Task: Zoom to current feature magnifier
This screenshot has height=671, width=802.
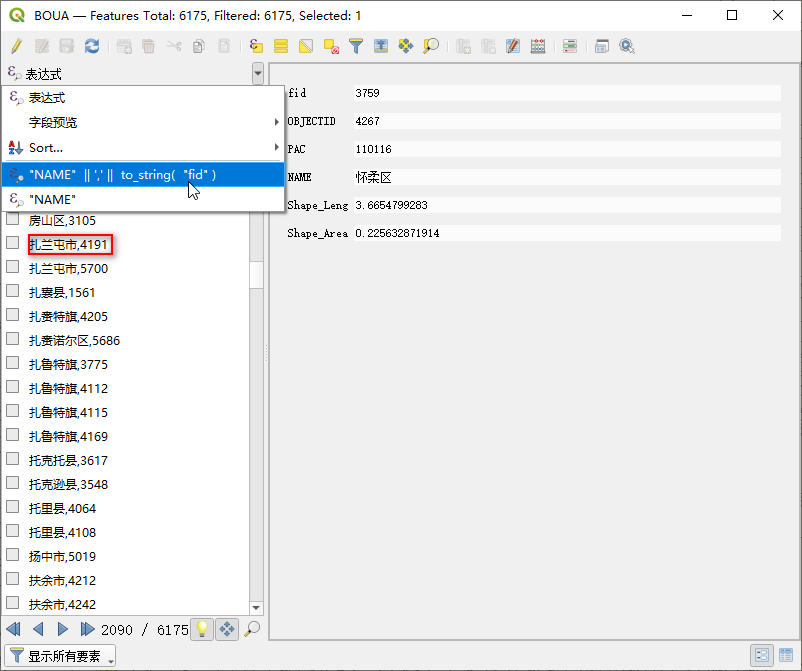Action: pos(252,629)
